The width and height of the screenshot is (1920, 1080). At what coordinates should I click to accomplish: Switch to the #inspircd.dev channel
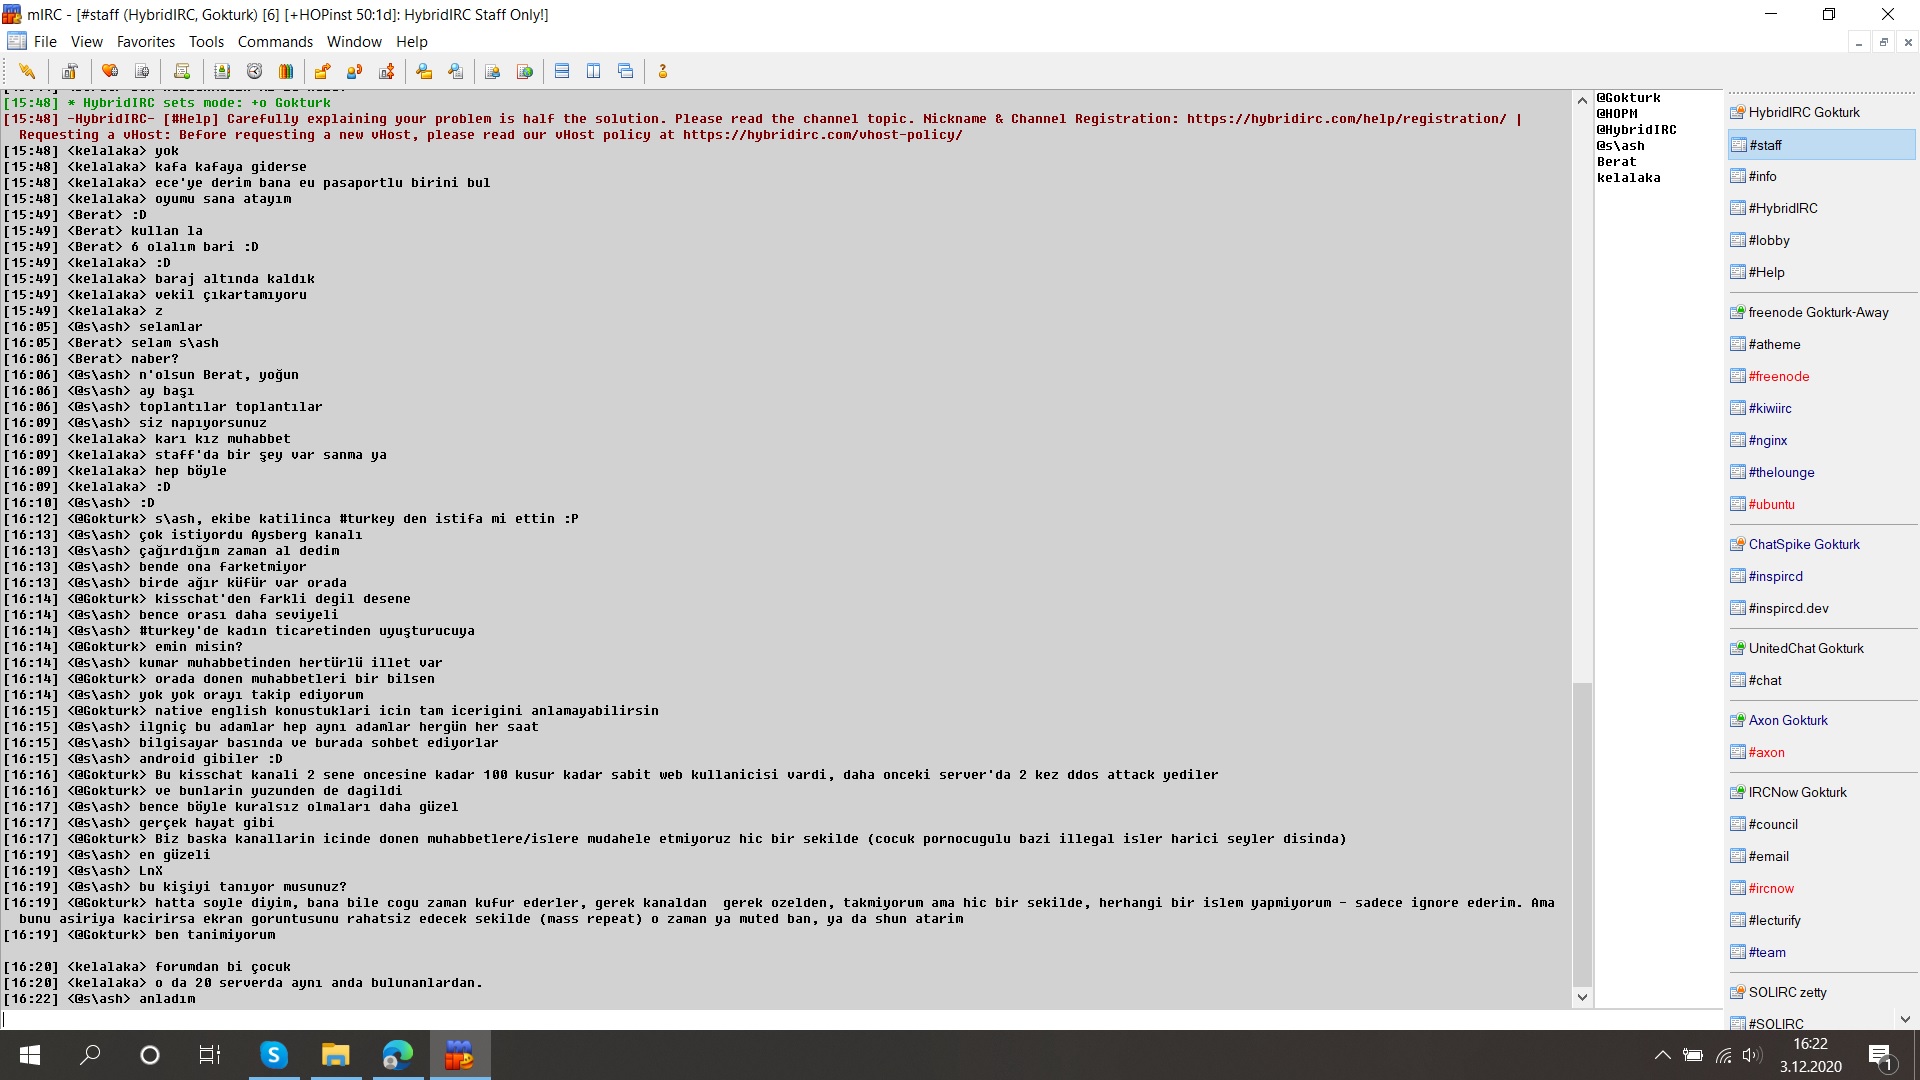[1821, 608]
